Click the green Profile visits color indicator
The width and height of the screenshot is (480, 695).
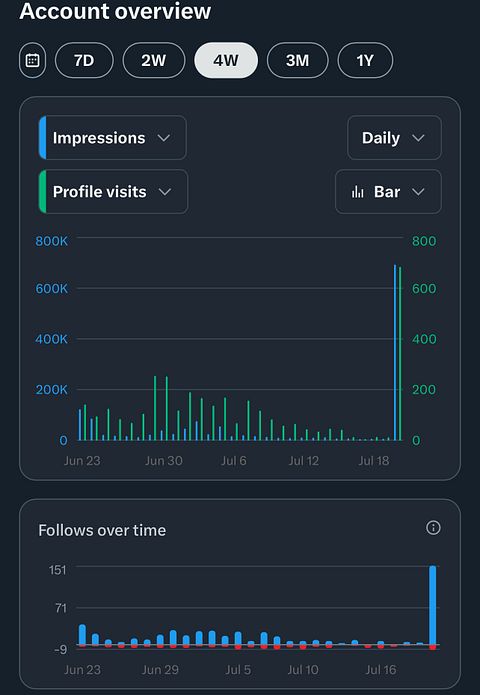[43, 192]
